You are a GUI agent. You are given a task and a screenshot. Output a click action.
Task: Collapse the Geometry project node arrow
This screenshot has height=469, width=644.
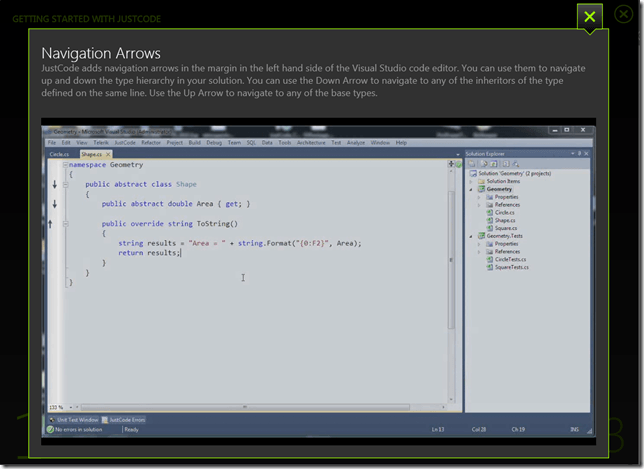471,189
